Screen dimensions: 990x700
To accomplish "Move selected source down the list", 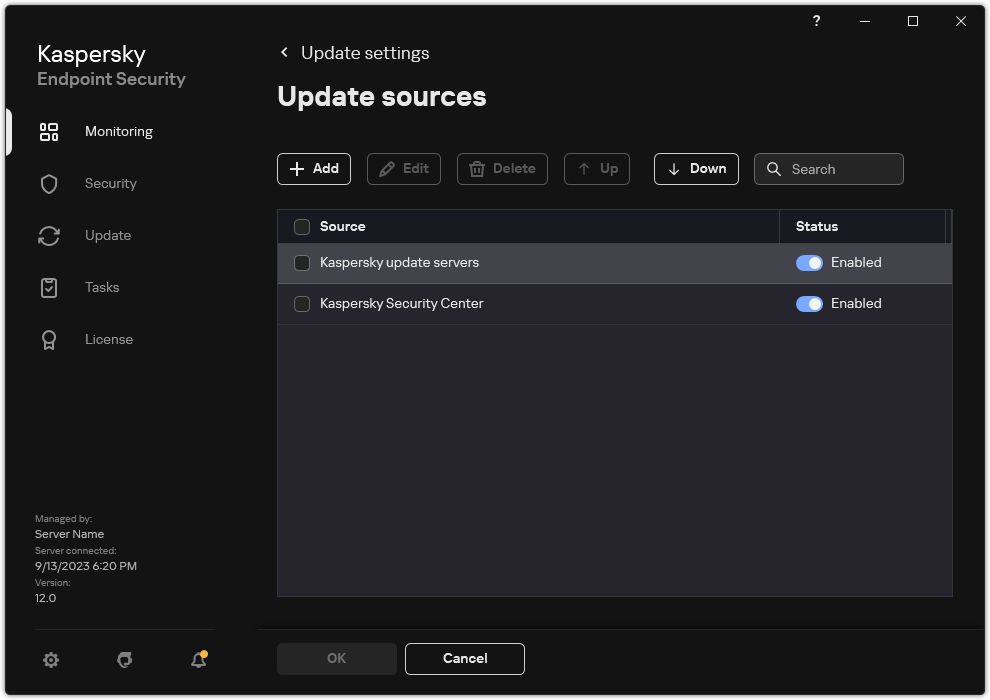I will (696, 169).
